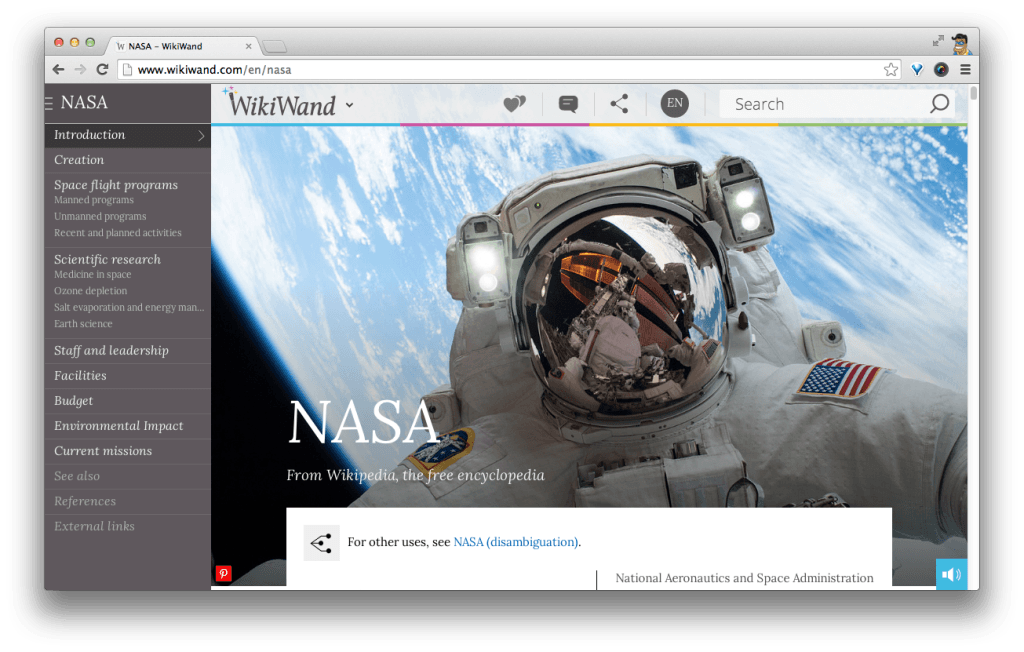This screenshot has height=652, width=1024.
Task: Click the WikiWand search input field
Action: [x=825, y=104]
